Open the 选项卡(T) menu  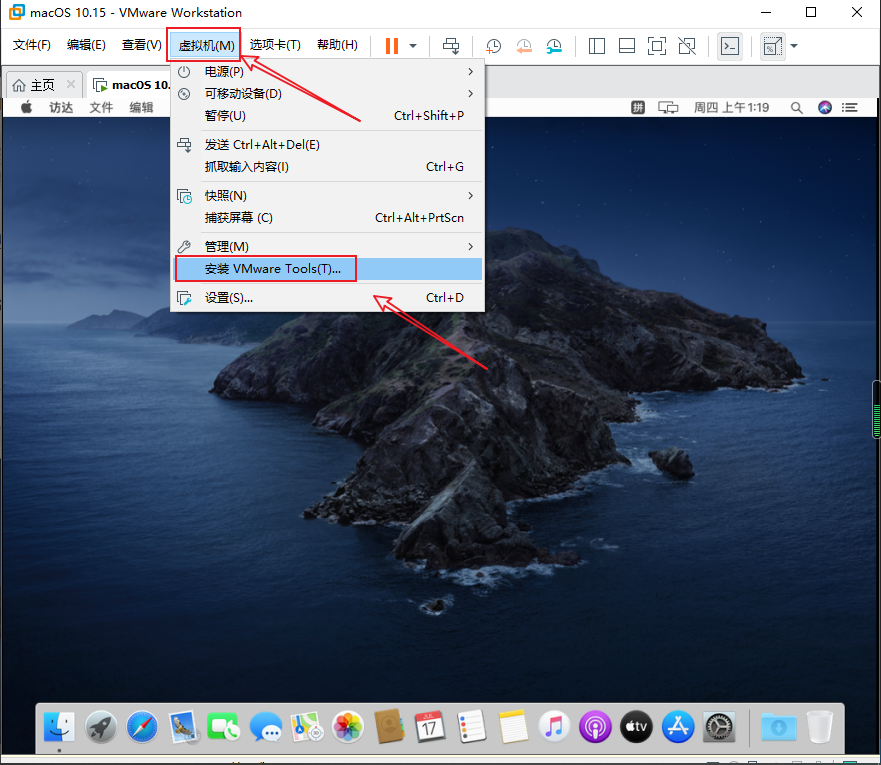pos(275,45)
